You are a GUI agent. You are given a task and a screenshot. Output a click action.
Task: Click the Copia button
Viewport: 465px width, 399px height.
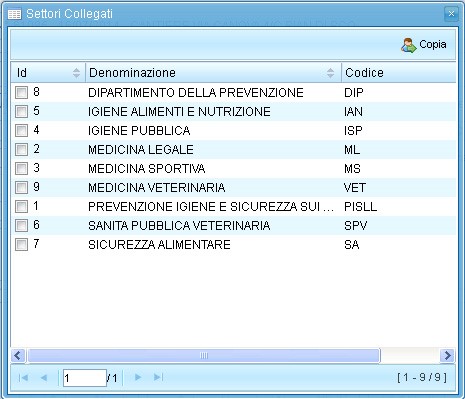[424, 45]
